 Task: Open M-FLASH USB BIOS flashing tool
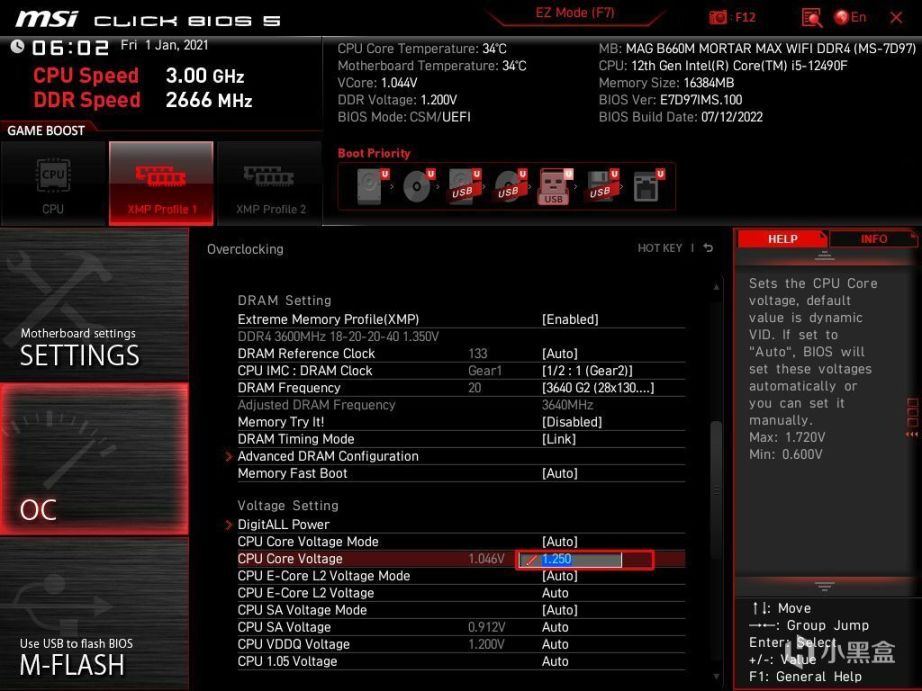(x=94, y=615)
